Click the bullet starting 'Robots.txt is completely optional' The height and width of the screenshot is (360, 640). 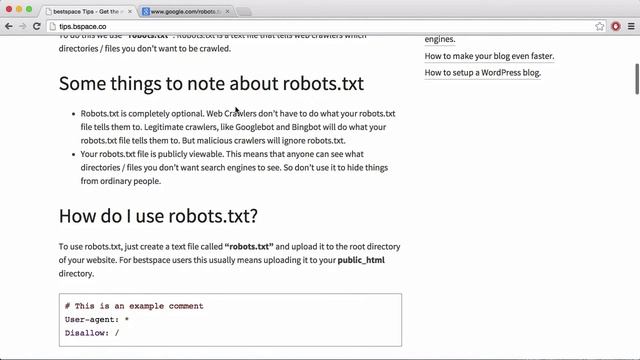point(238,127)
